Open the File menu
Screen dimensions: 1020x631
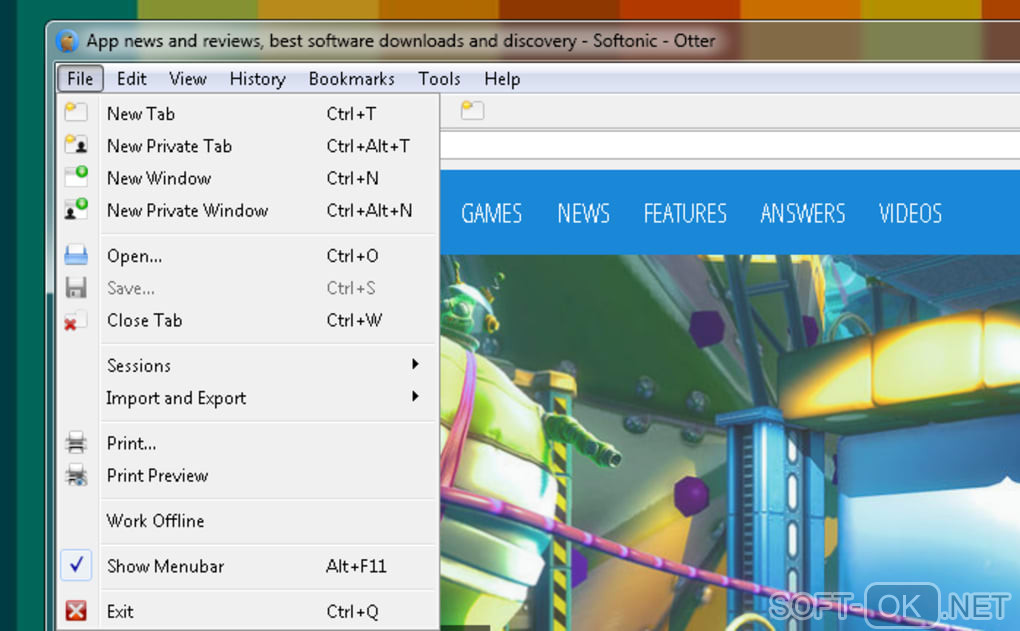[x=80, y=79]
